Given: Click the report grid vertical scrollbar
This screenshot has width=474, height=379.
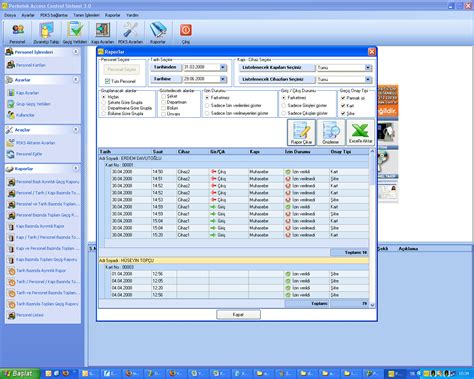Looking at the screenshot, I should tap(372, 228).
